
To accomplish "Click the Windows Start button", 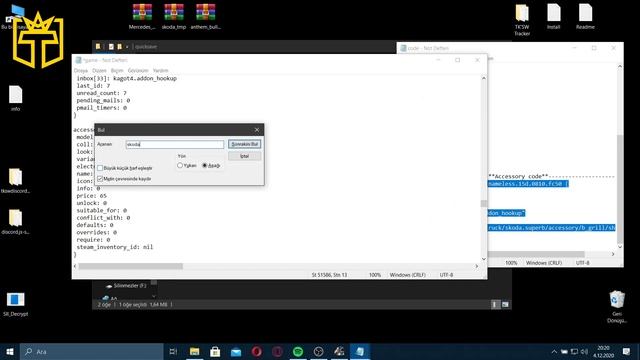I will point(10,351).
